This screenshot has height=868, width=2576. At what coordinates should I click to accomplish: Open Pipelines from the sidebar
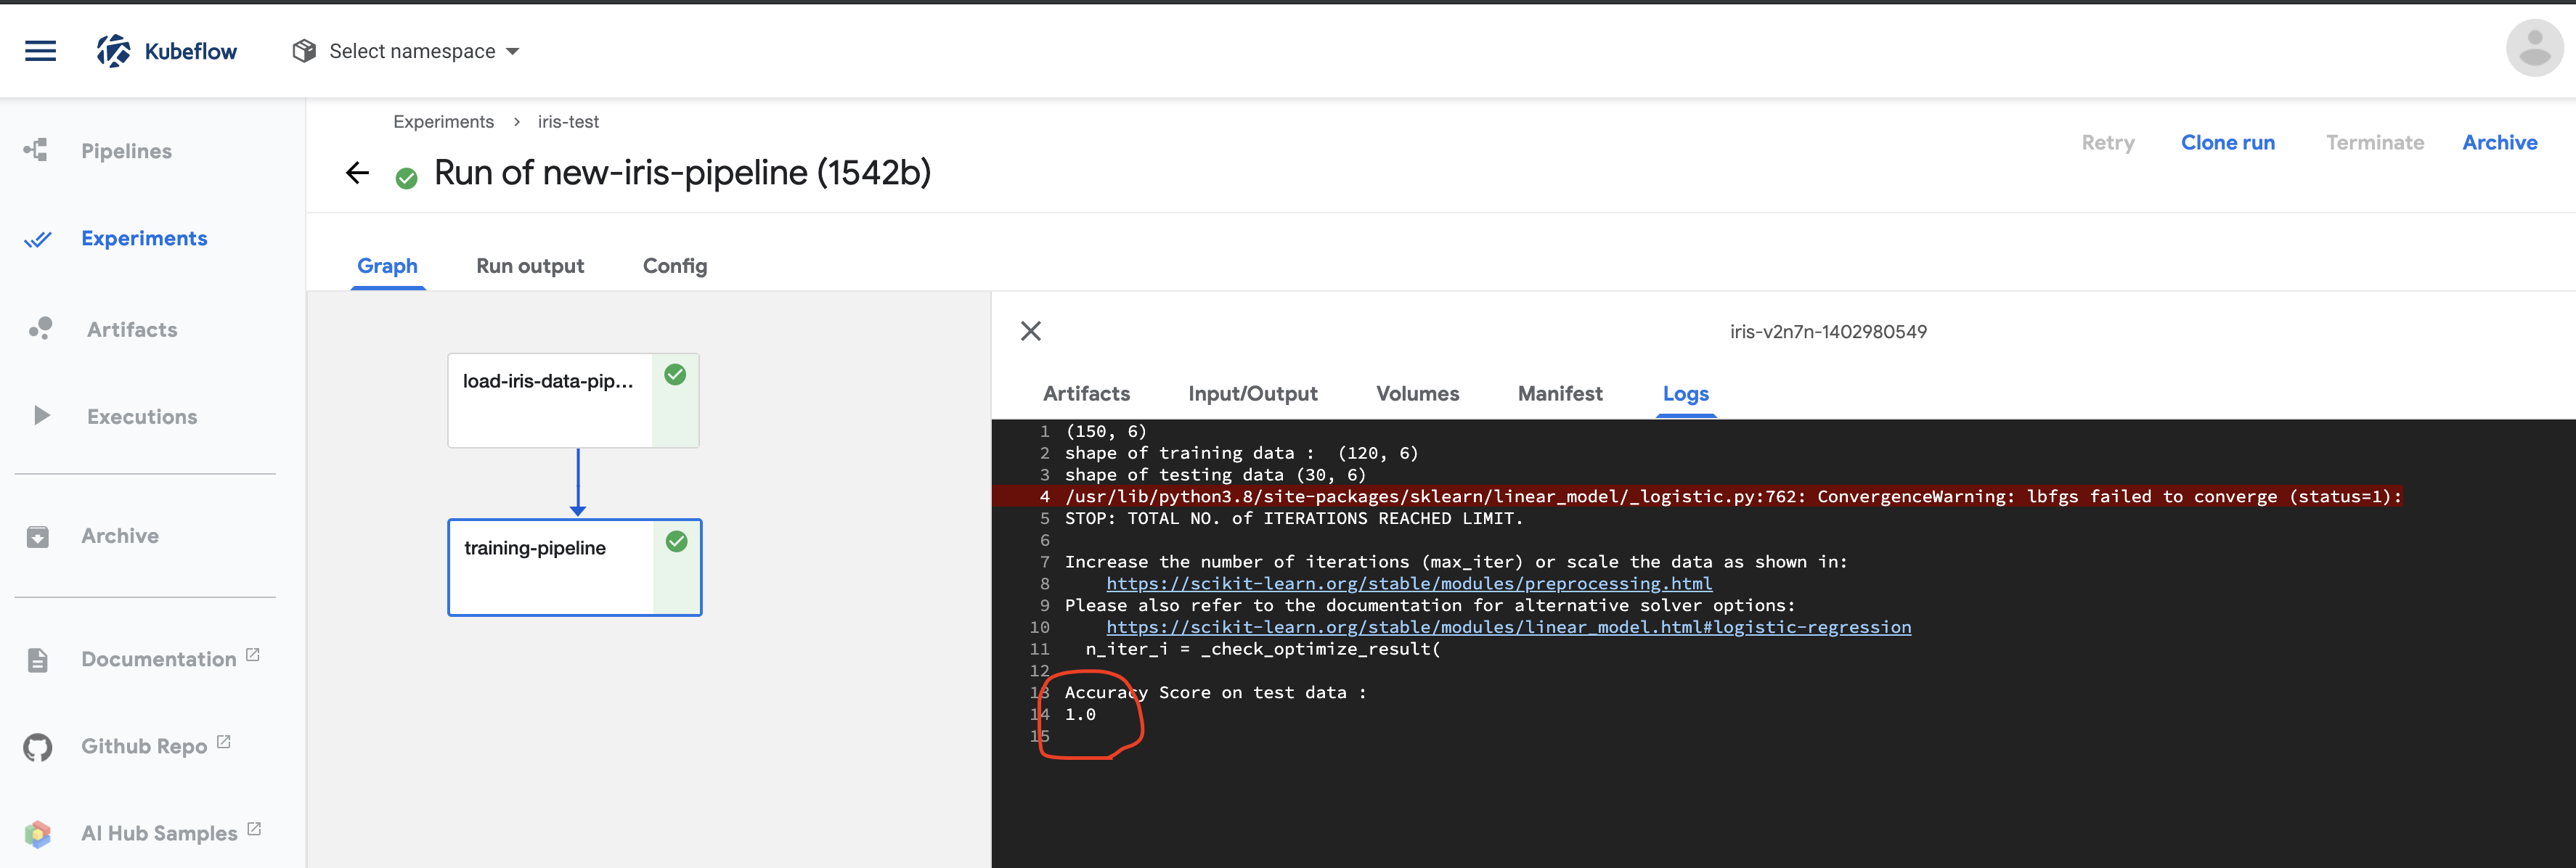click(x=126, y=151)
